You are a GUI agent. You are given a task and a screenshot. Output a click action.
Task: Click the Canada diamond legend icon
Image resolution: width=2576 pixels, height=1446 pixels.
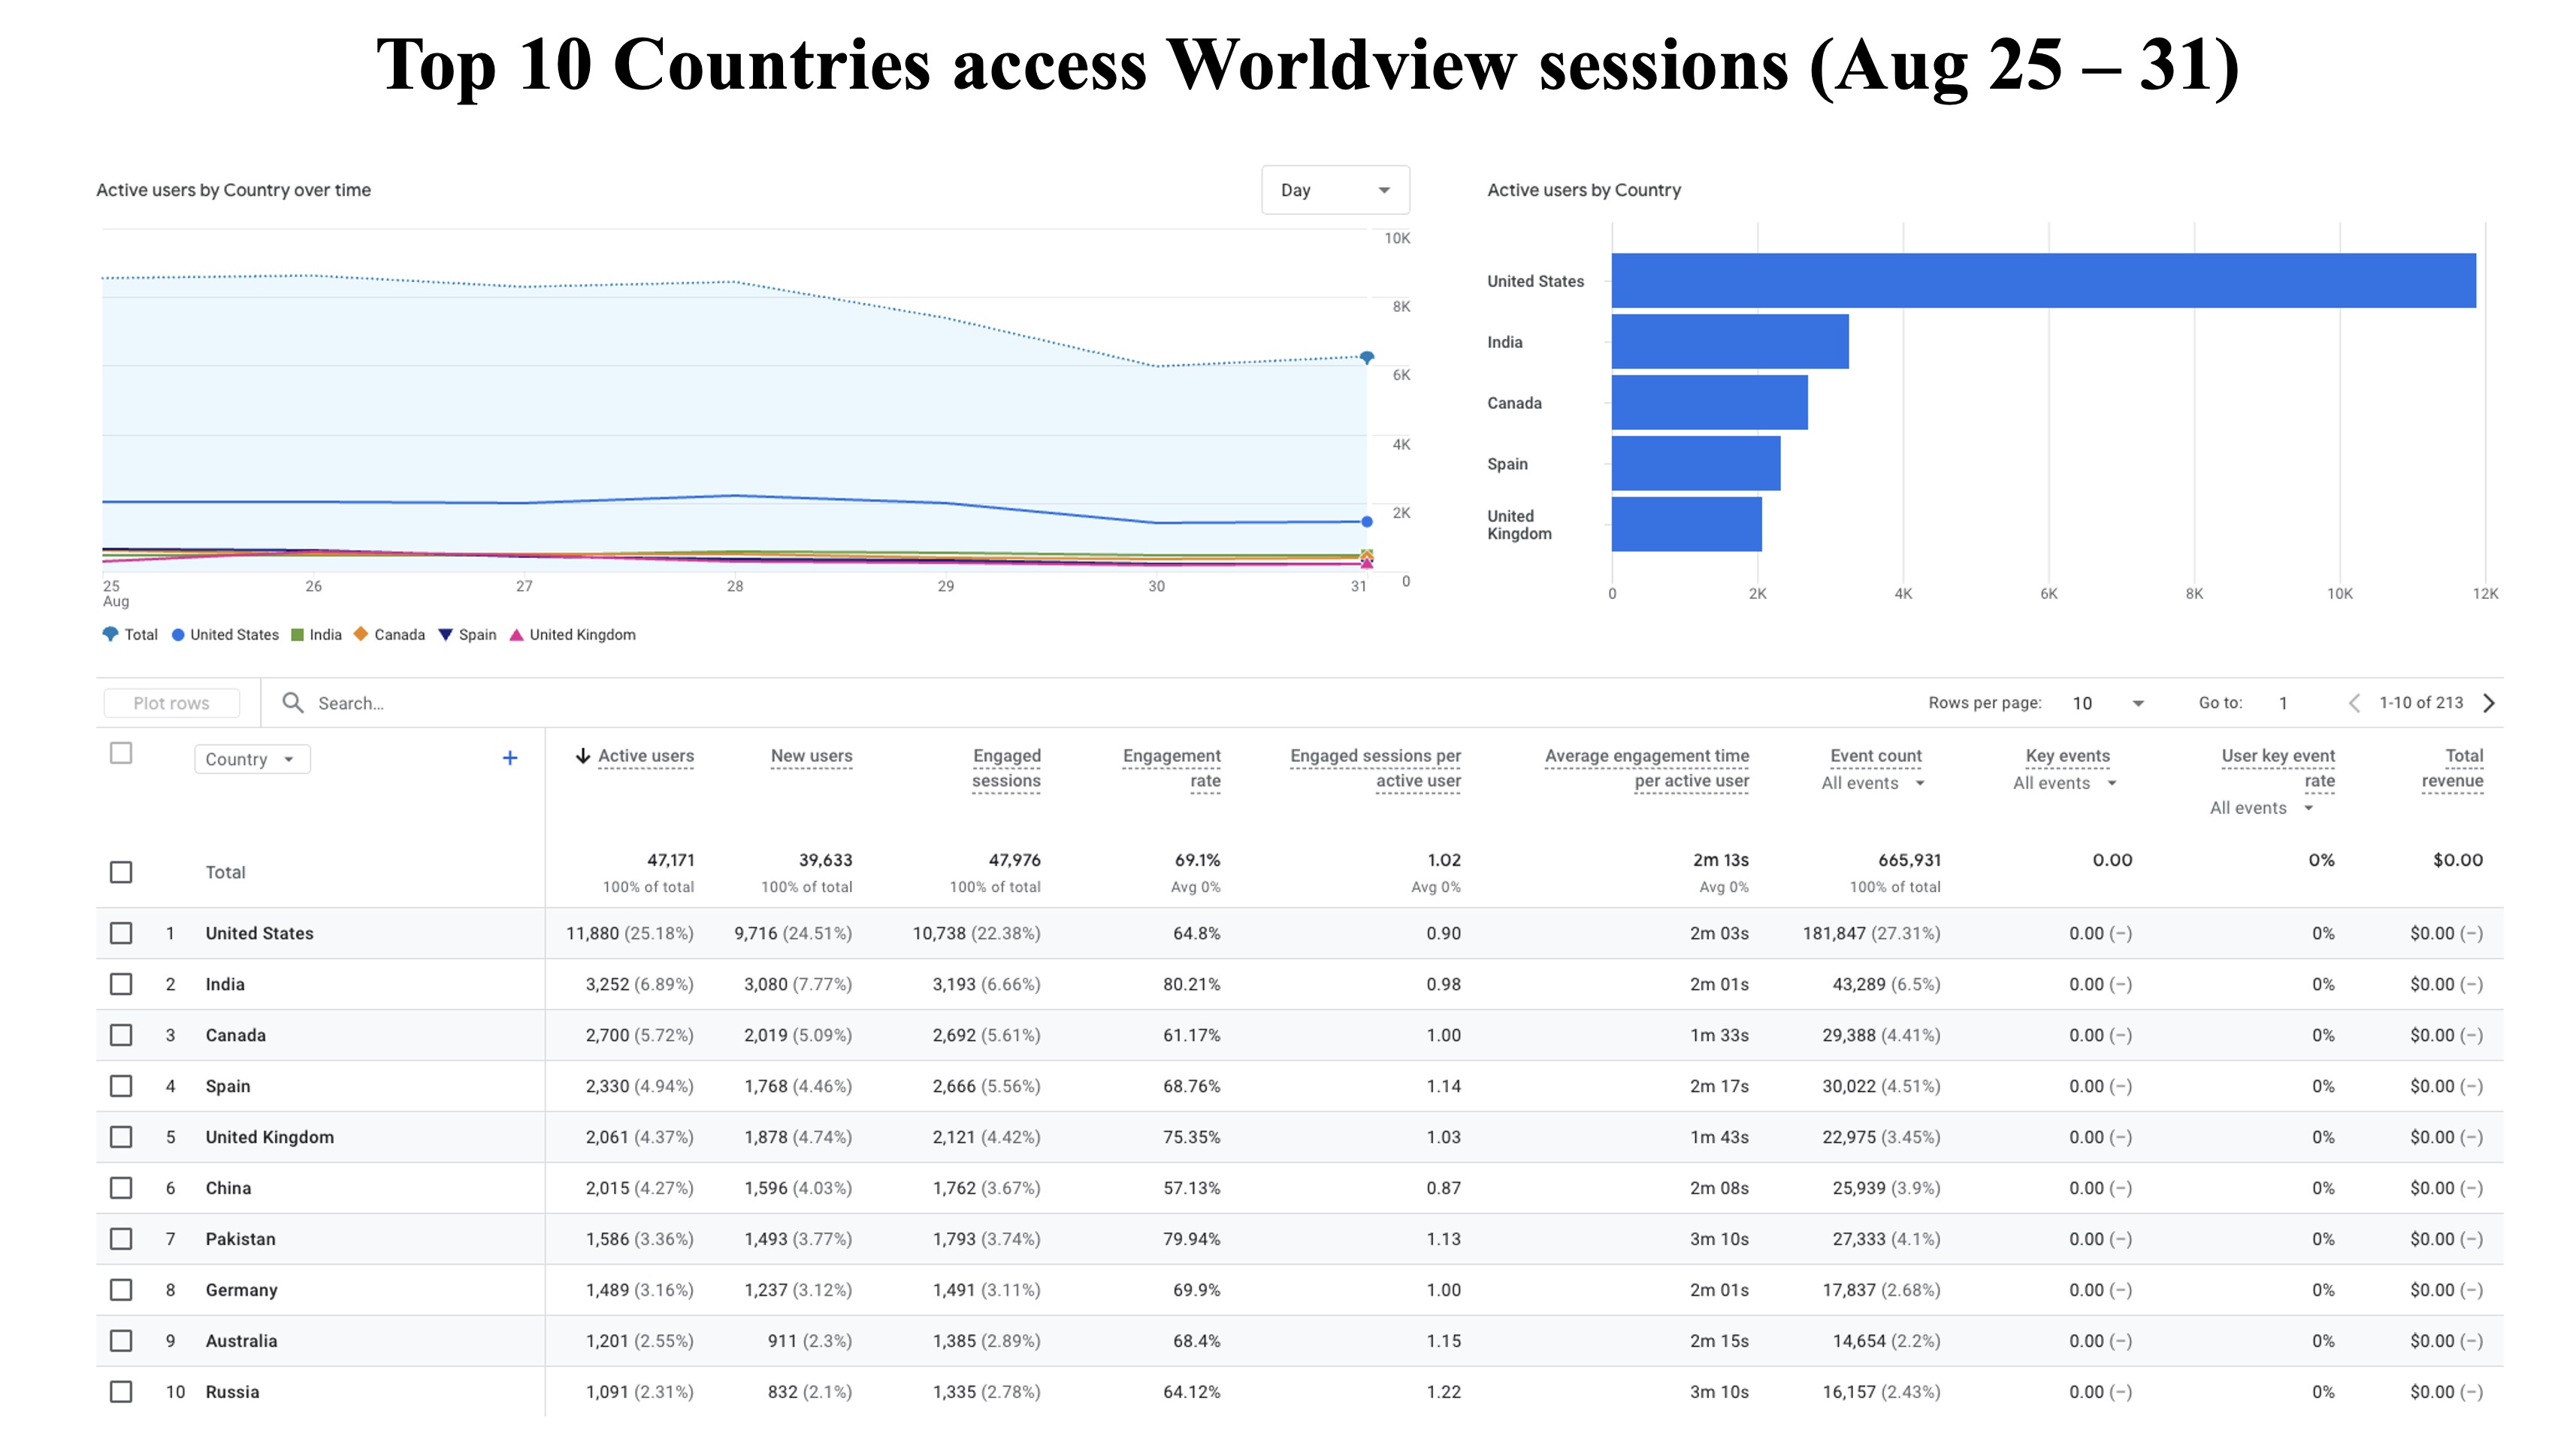[361, 634]
